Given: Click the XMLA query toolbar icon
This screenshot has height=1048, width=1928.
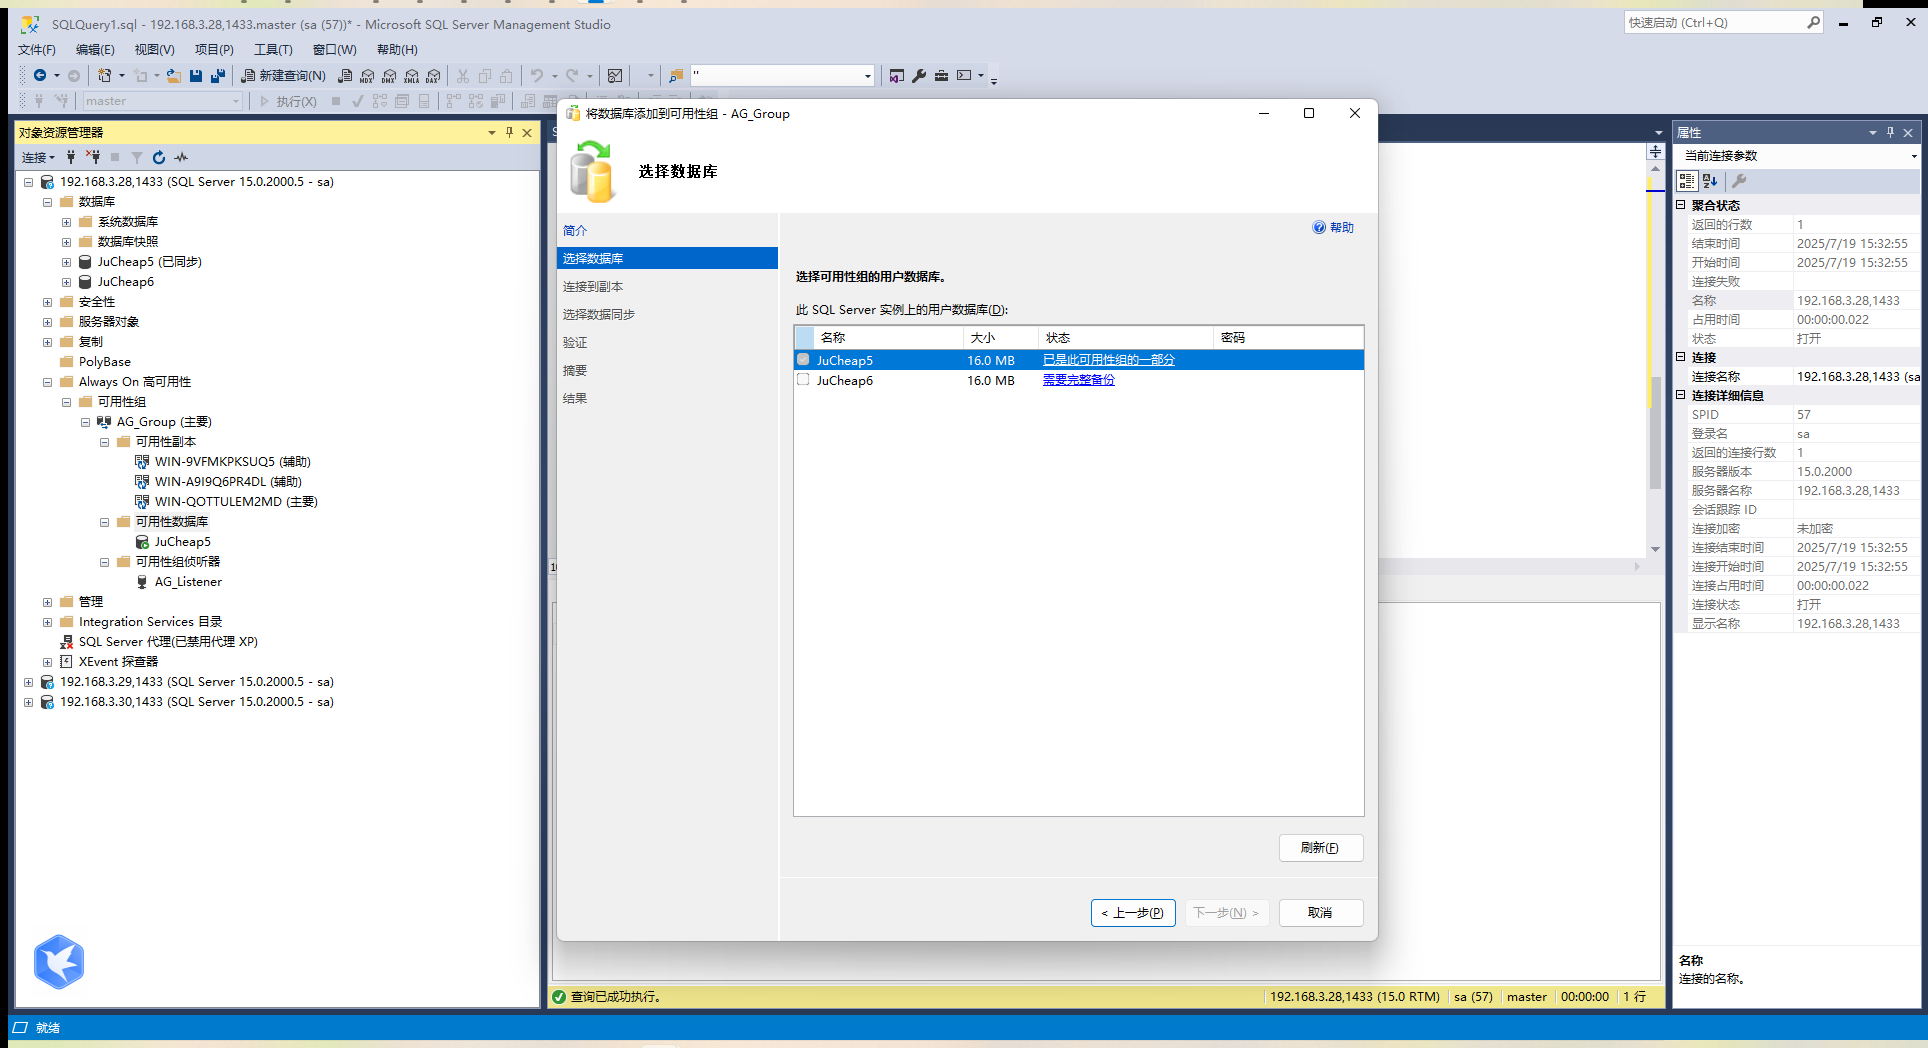Looking at the screenshot, I should click(411, 75).
